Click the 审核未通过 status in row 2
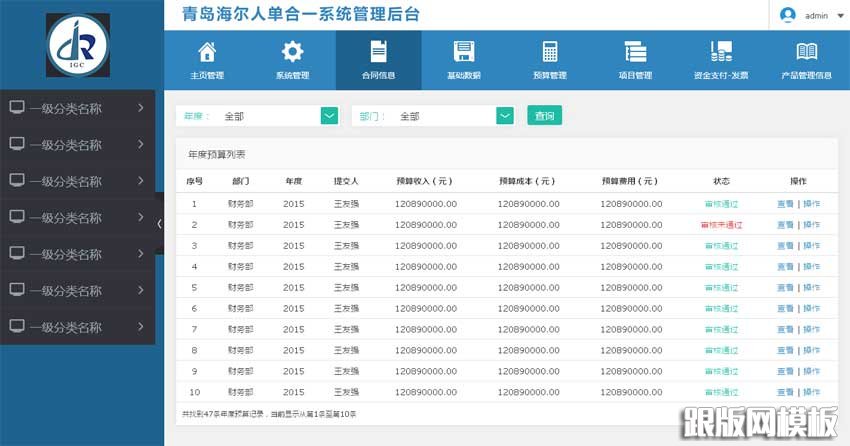Image resolution: width=850 pixels, height=446 pixels. point(721,225)
